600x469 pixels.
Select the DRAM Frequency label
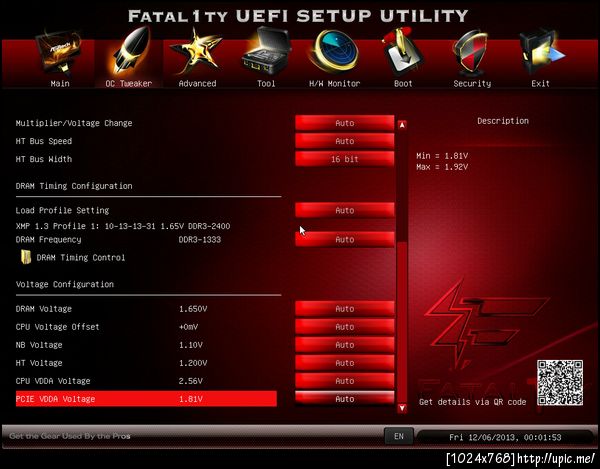coord(49,239)
